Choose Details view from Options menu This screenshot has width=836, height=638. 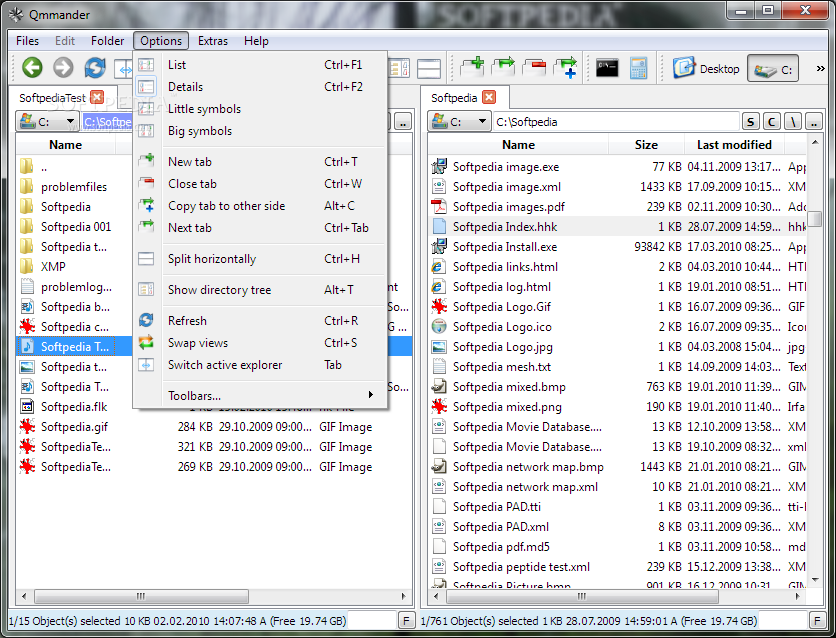[260, 86]
